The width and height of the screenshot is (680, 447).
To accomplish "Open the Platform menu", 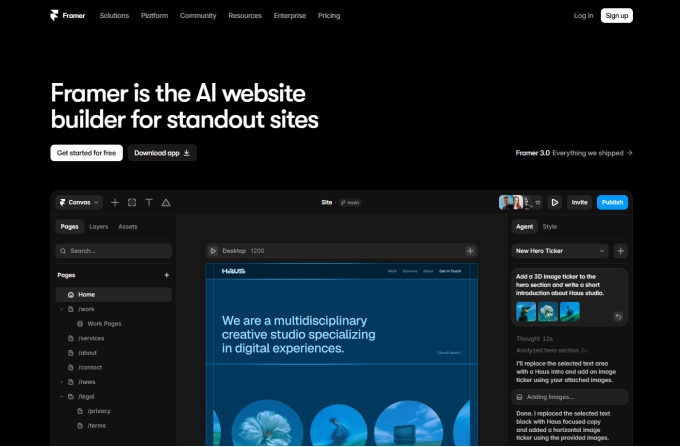I will pos(154,16).
